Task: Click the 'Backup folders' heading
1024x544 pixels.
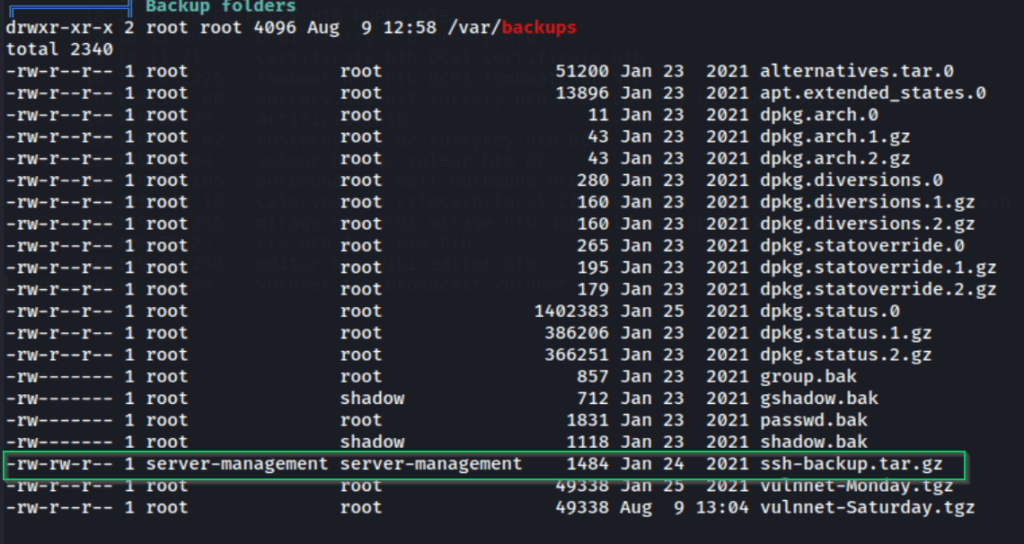Action: tap(221, 7)
